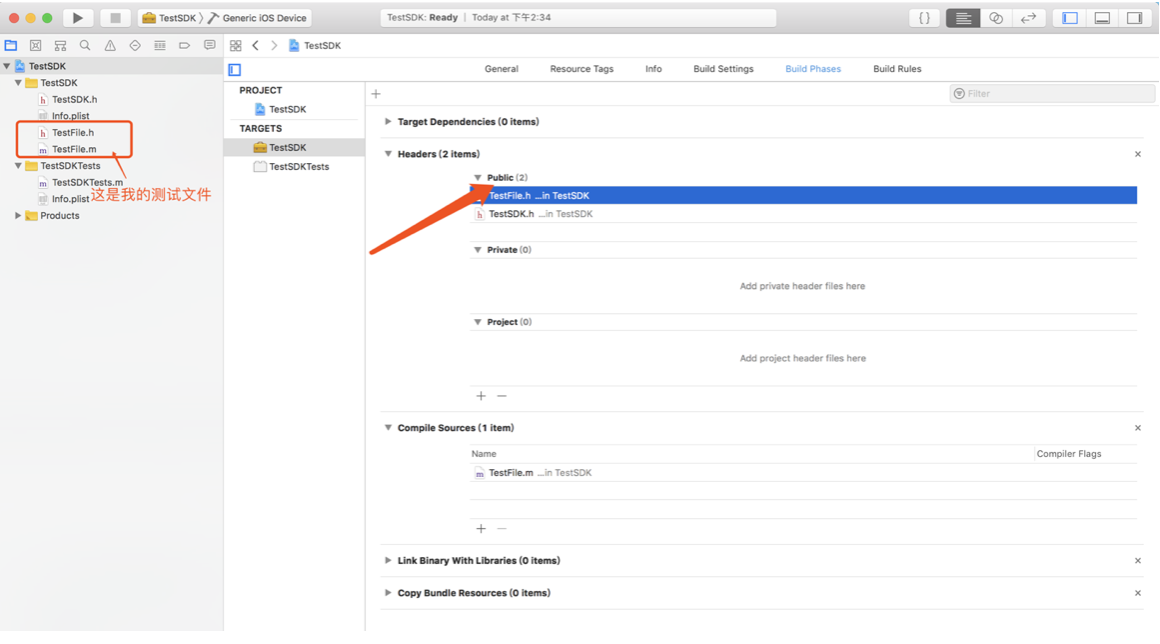Select the TestSDKTests target
1160x644 pixels.
tap(291, 167)
